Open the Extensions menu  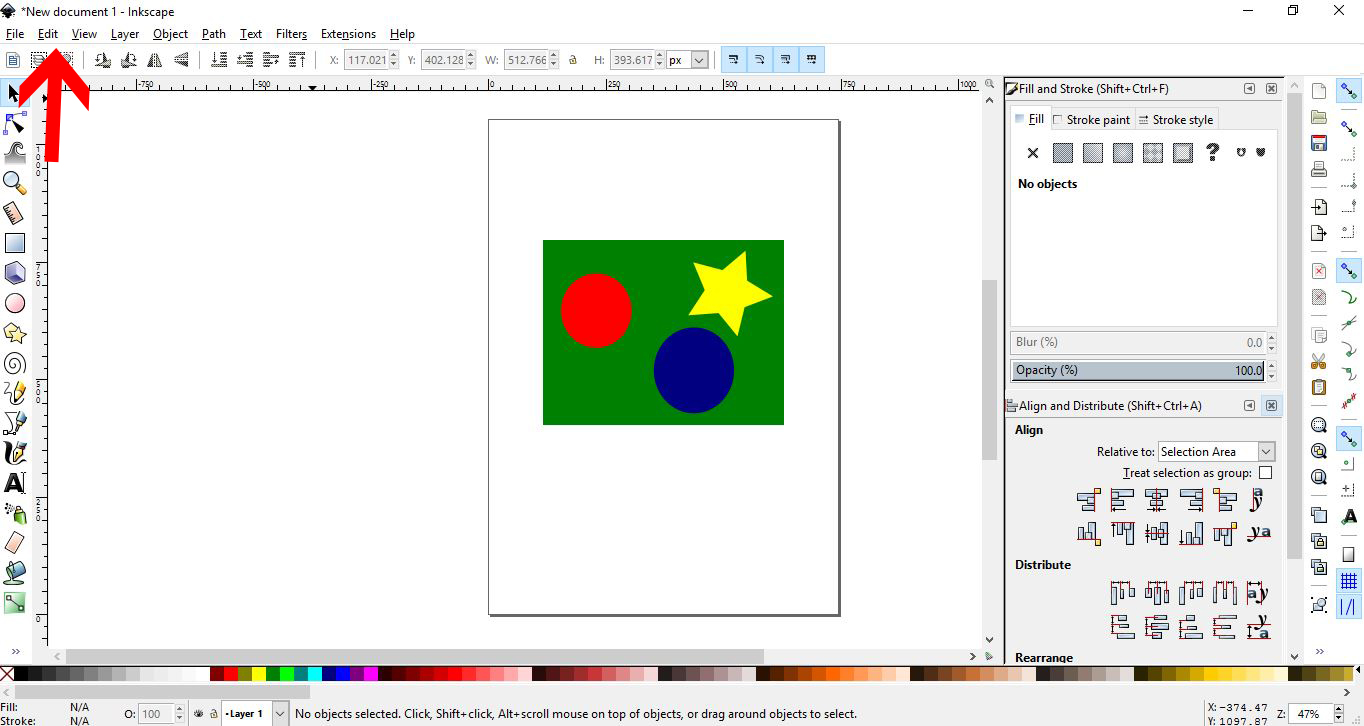pos(348,34)
